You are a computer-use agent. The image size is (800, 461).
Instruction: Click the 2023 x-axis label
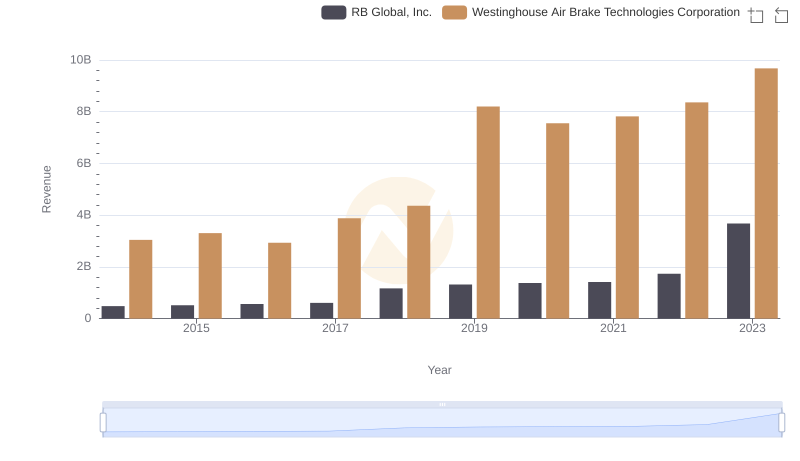point(753,328)
